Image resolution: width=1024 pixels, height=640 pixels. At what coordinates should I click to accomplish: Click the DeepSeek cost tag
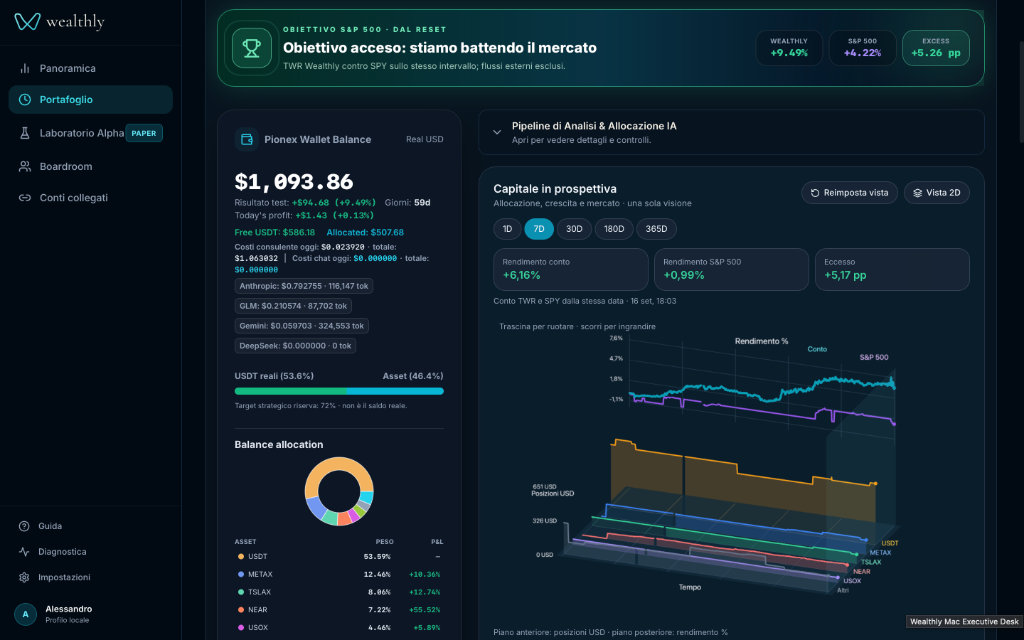pos(295,345)
